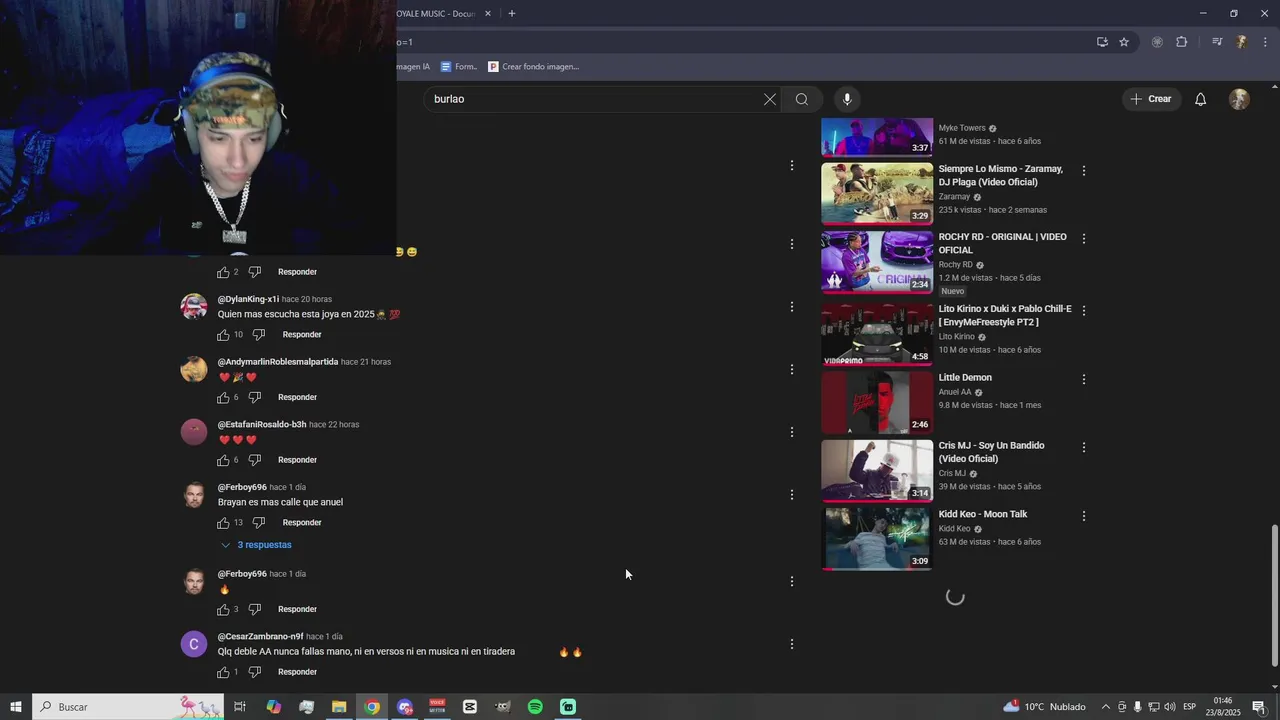
Task: Click CesarZambrano-n9f's purple C avatar
Action: click(x=194, y=644)
